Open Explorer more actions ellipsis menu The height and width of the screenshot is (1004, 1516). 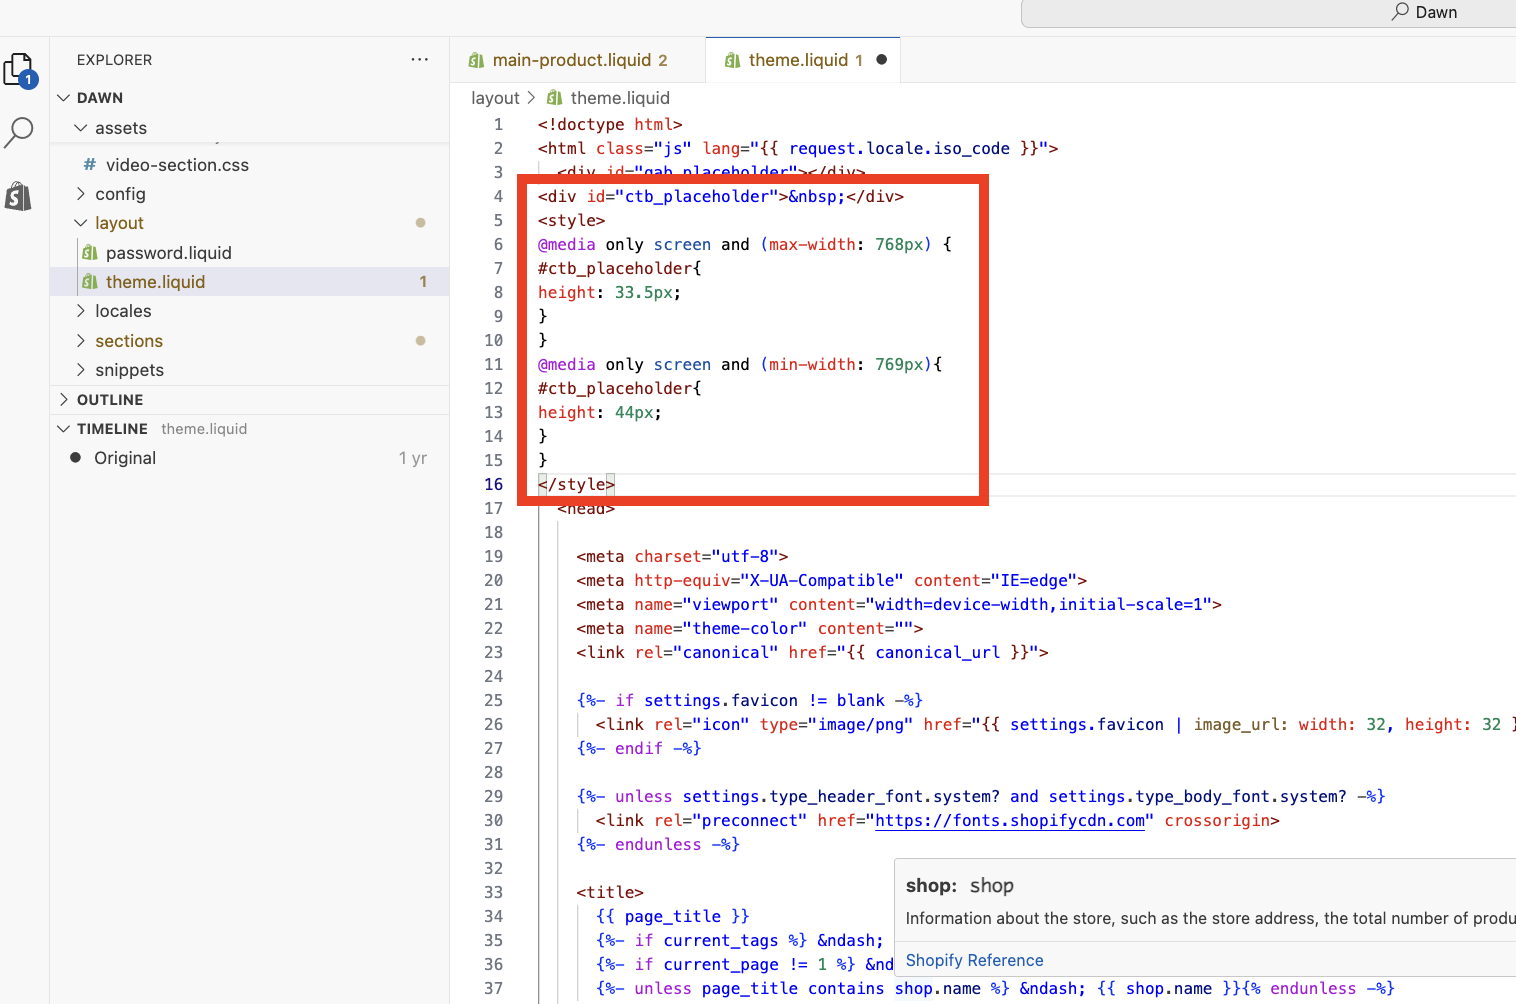coord(419,60)
